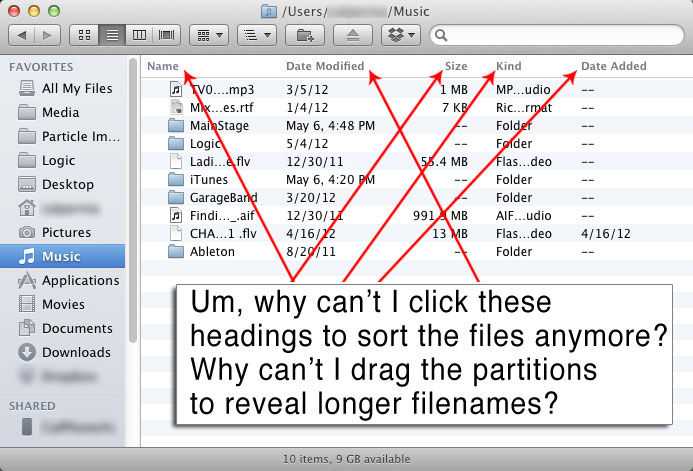693x471 pixels.
Task: Click the FAVORITES sidebar heading
Action: [x=41, y=67]
